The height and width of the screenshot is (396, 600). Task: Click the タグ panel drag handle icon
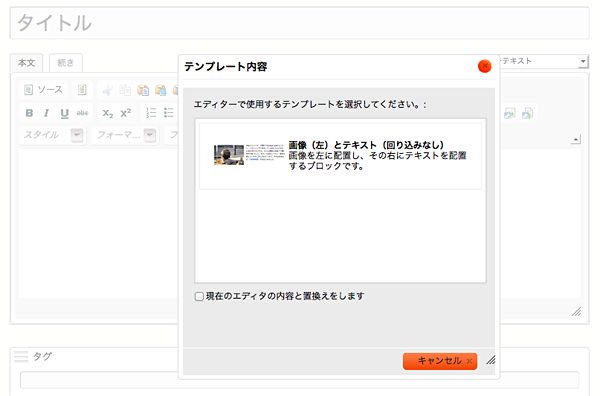pos(21,357)
